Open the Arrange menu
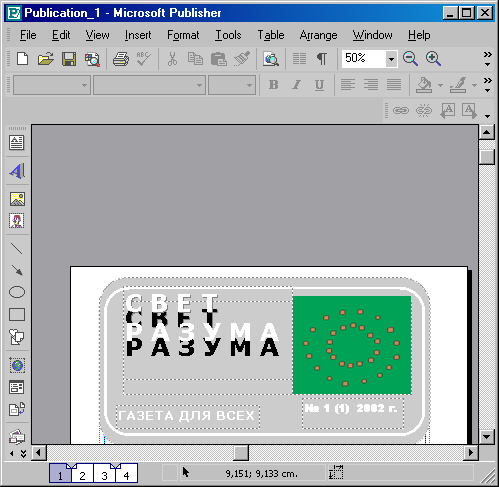 pos(318,35)
